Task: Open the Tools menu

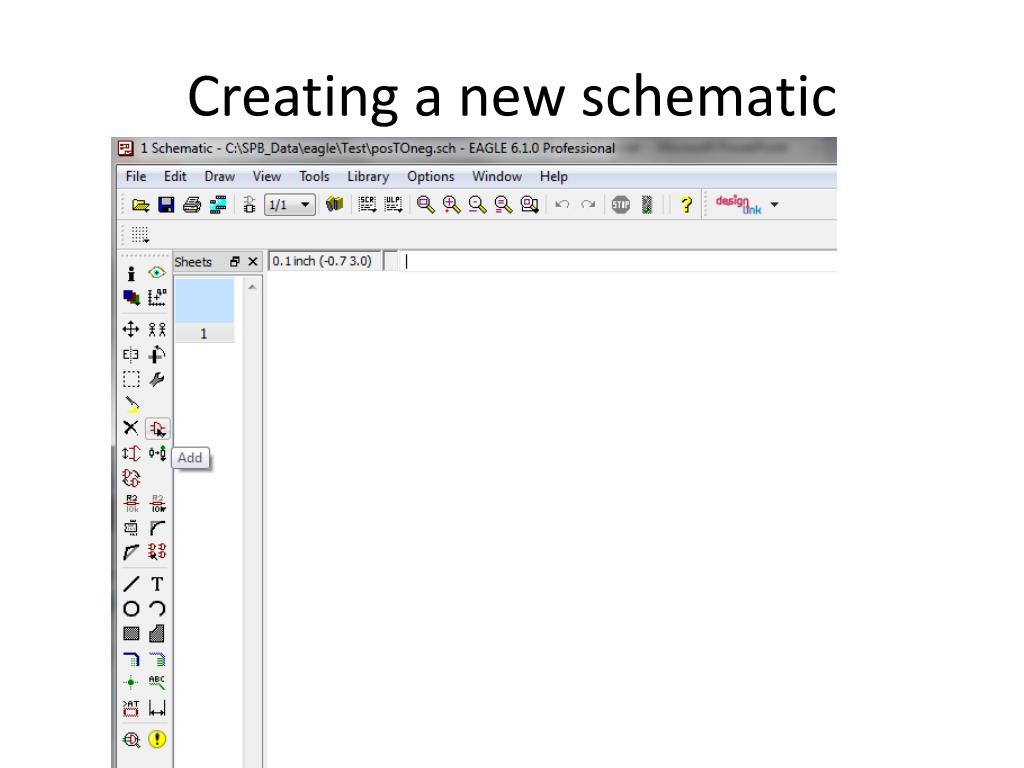Action: click(x=314, y=176)
